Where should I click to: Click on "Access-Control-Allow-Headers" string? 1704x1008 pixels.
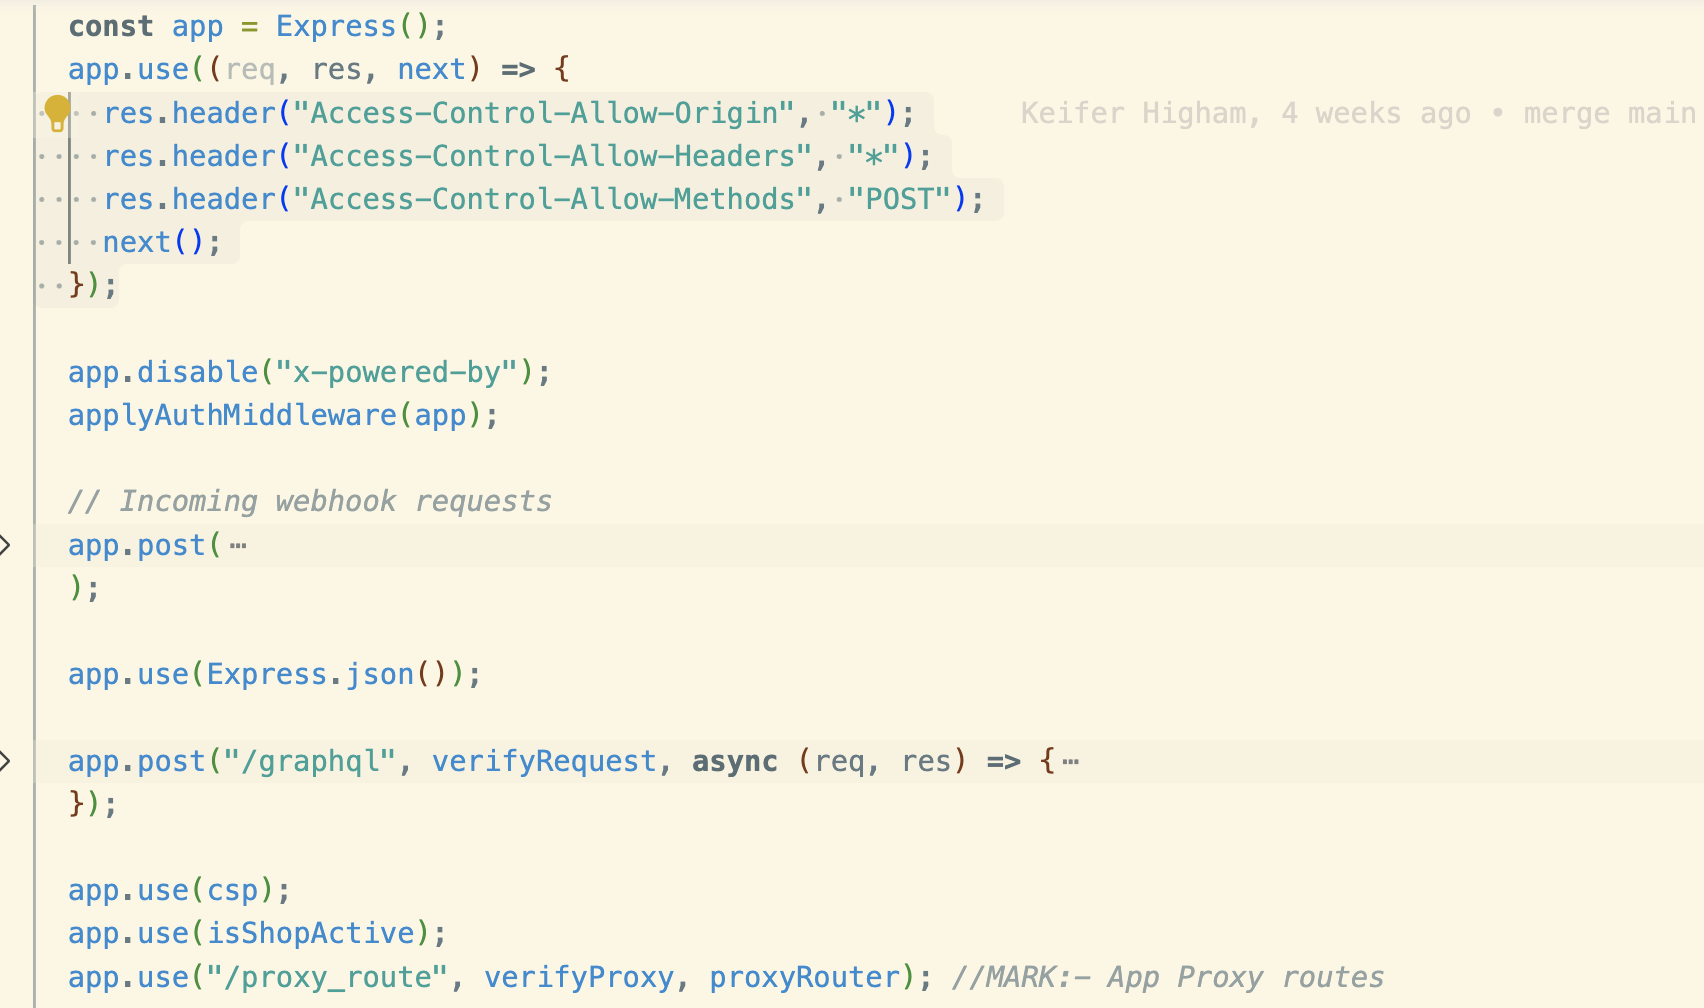click(x=553, y=156)
